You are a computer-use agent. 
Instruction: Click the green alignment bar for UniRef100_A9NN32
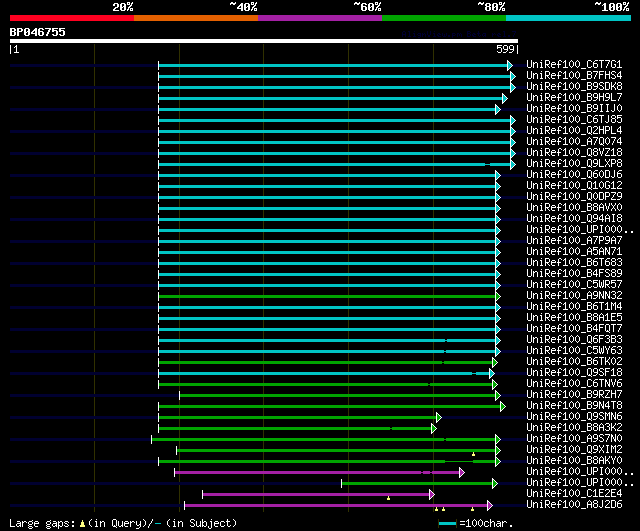click(x=327, y=297)
